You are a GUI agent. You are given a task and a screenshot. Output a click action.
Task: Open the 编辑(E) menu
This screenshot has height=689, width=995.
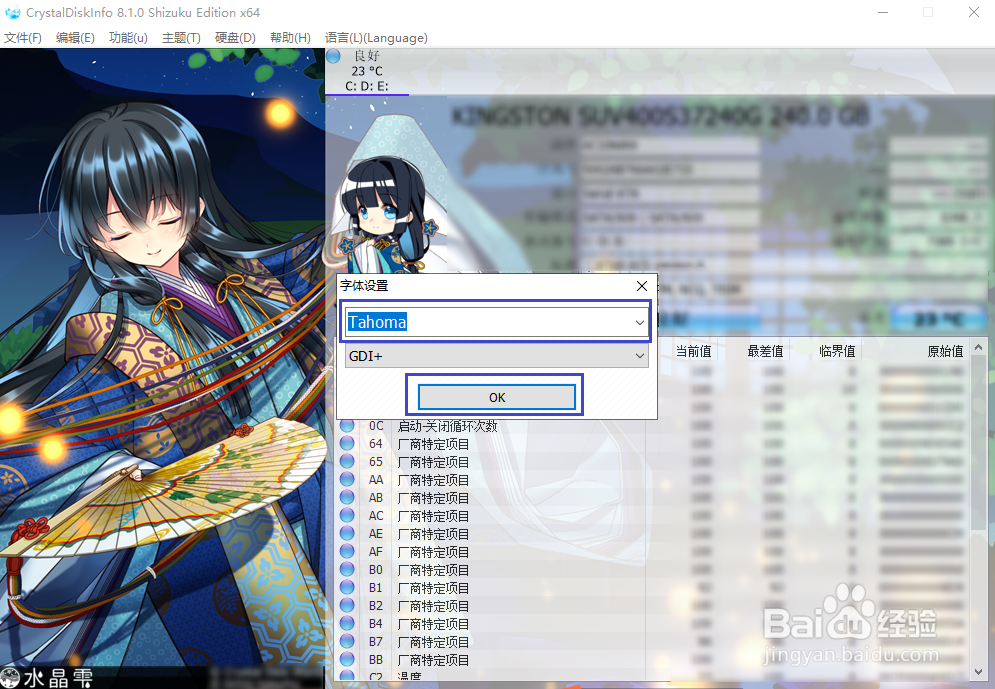[x=75, y=37]
